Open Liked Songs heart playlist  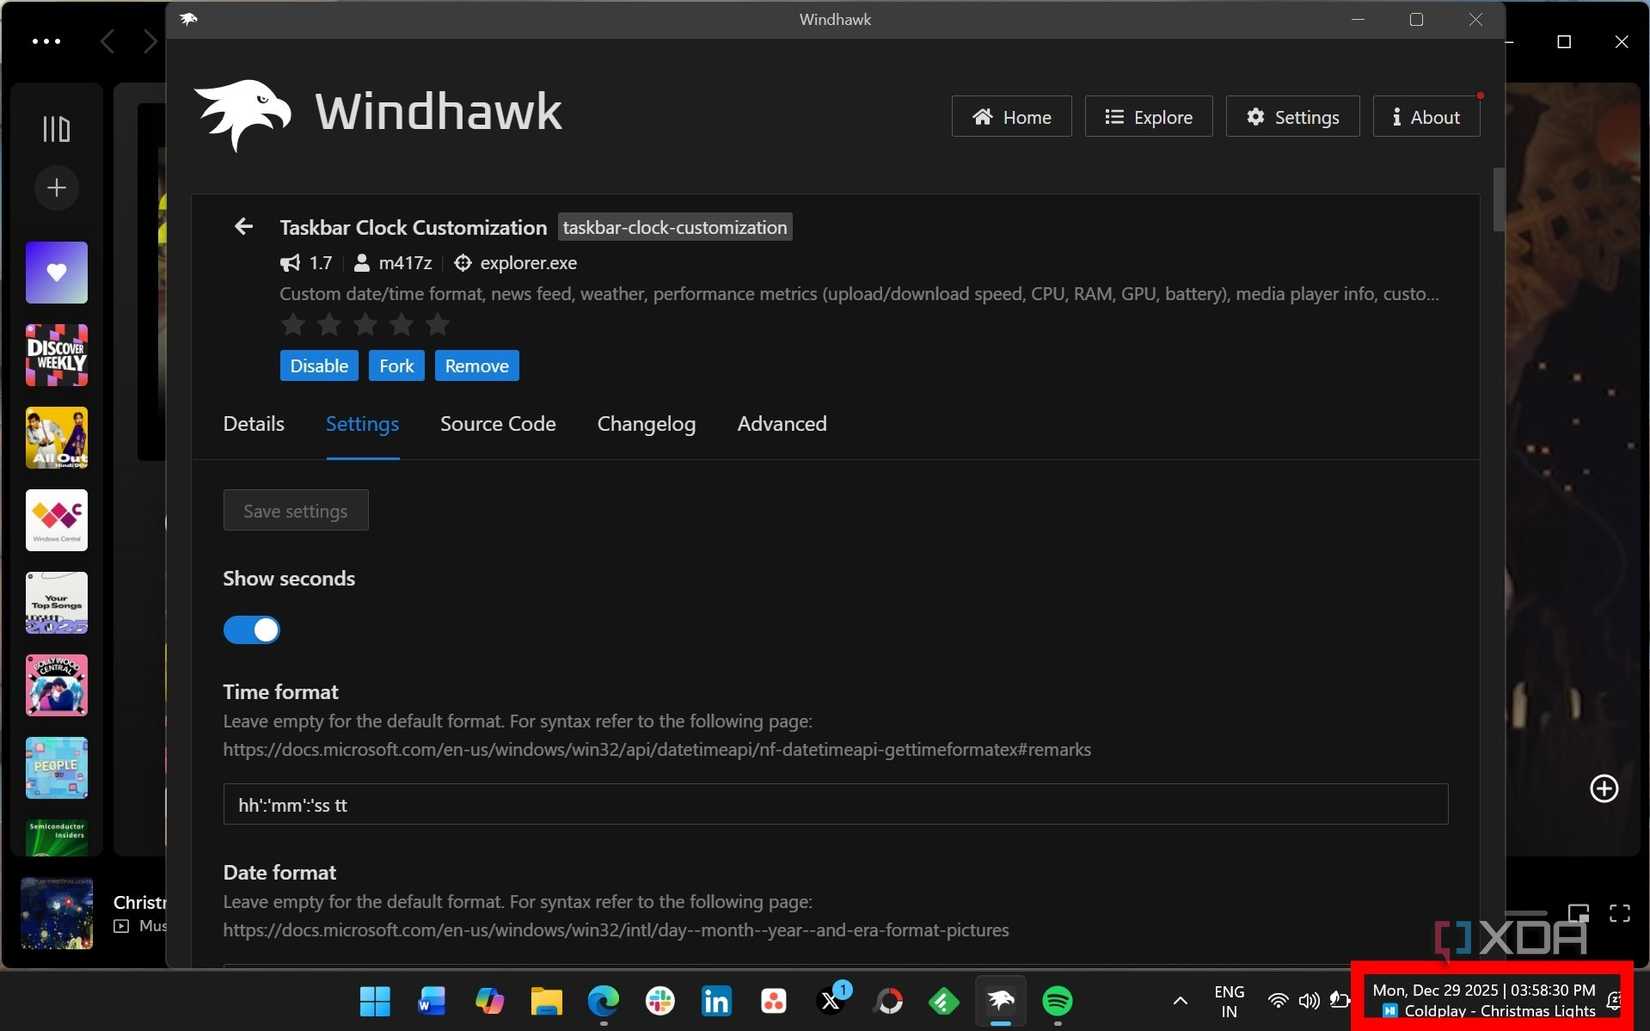click(56, 272)
